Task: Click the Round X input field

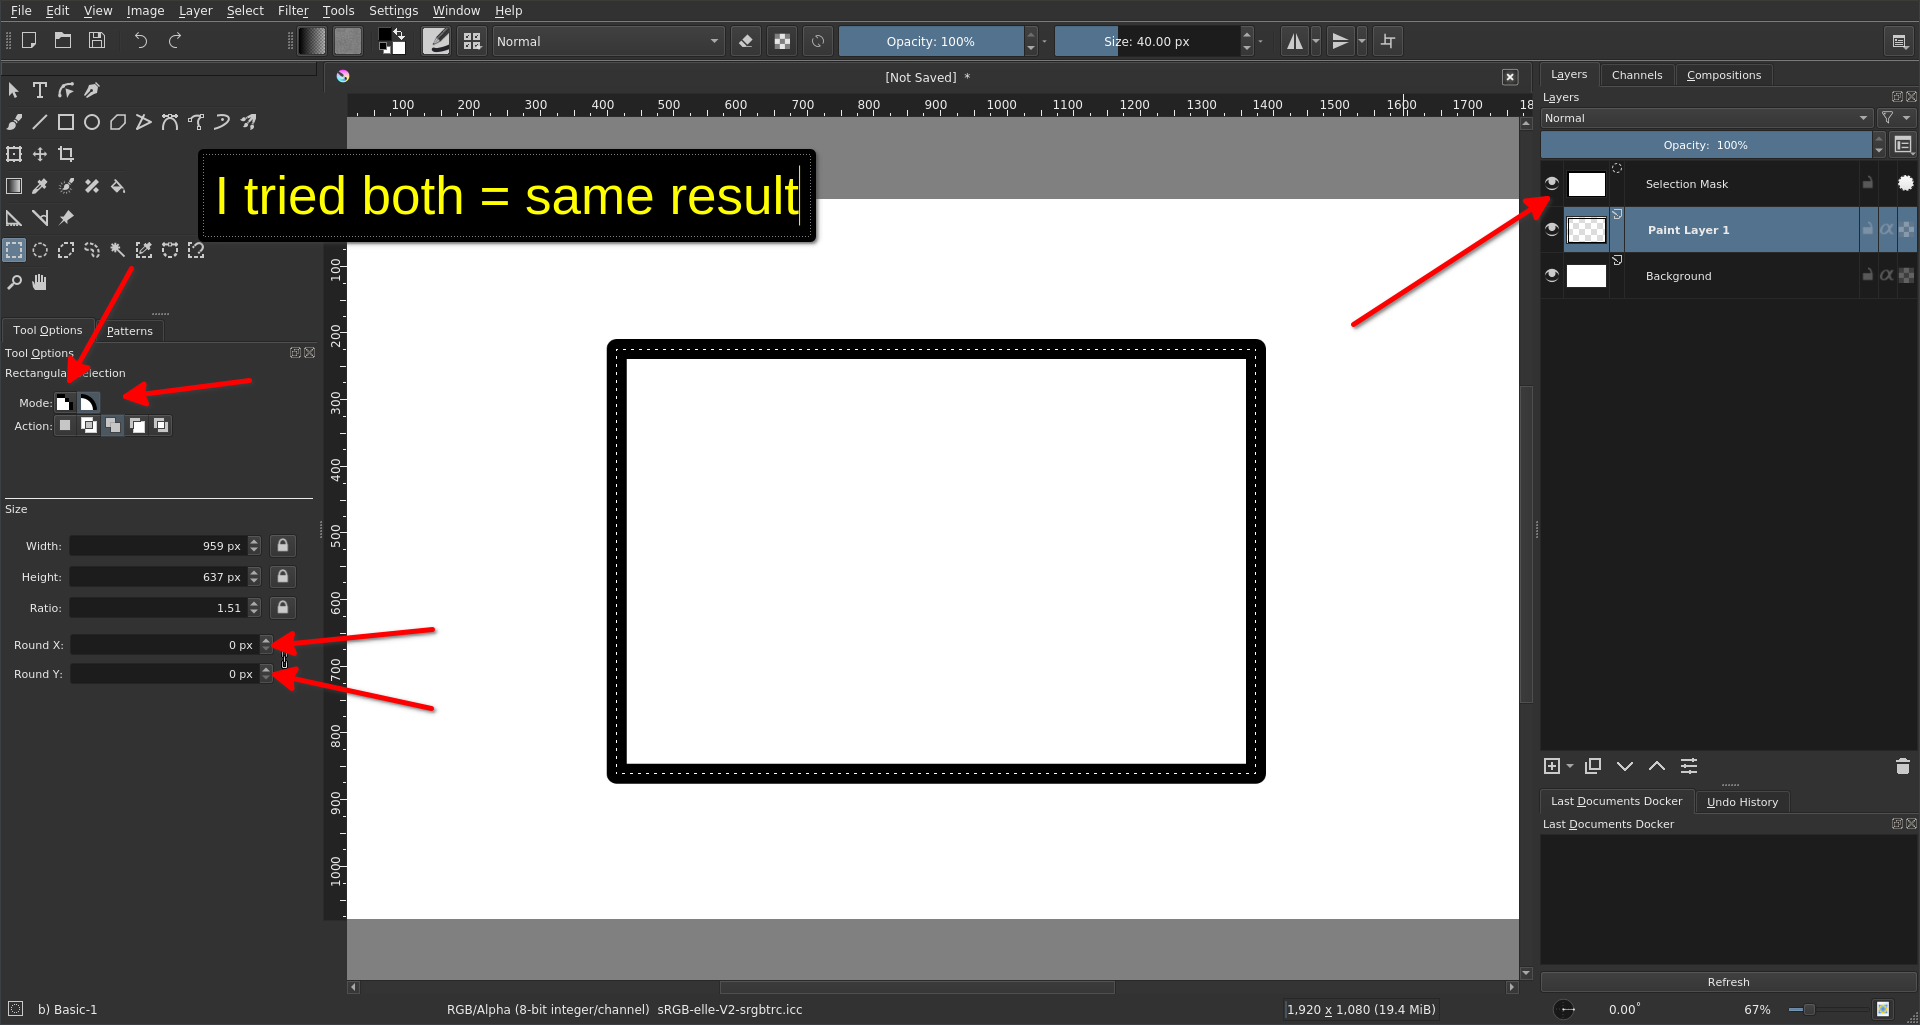Action: click(163, 645)
